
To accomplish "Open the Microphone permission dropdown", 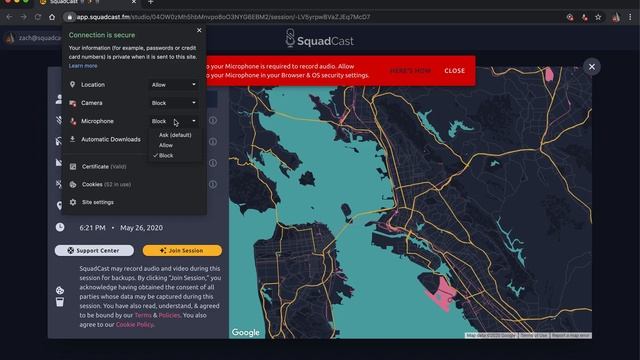I will 173,121.
